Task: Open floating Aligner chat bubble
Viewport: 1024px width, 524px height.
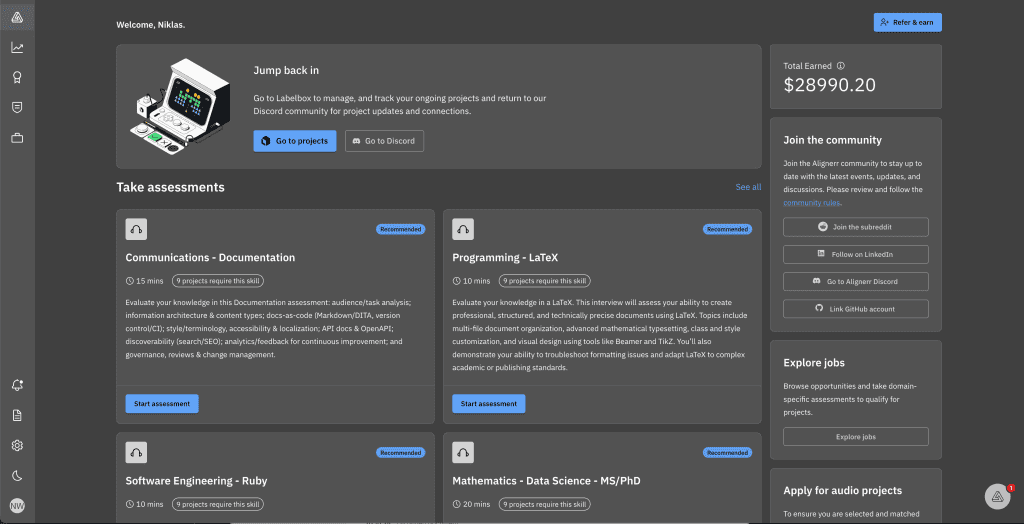Action: (997, 497)
